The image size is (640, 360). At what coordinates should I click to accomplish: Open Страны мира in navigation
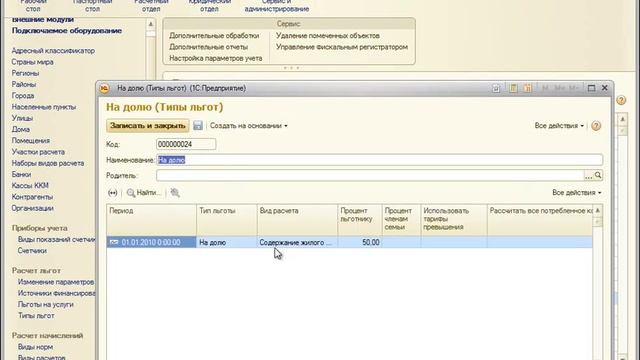pos(32,62)
